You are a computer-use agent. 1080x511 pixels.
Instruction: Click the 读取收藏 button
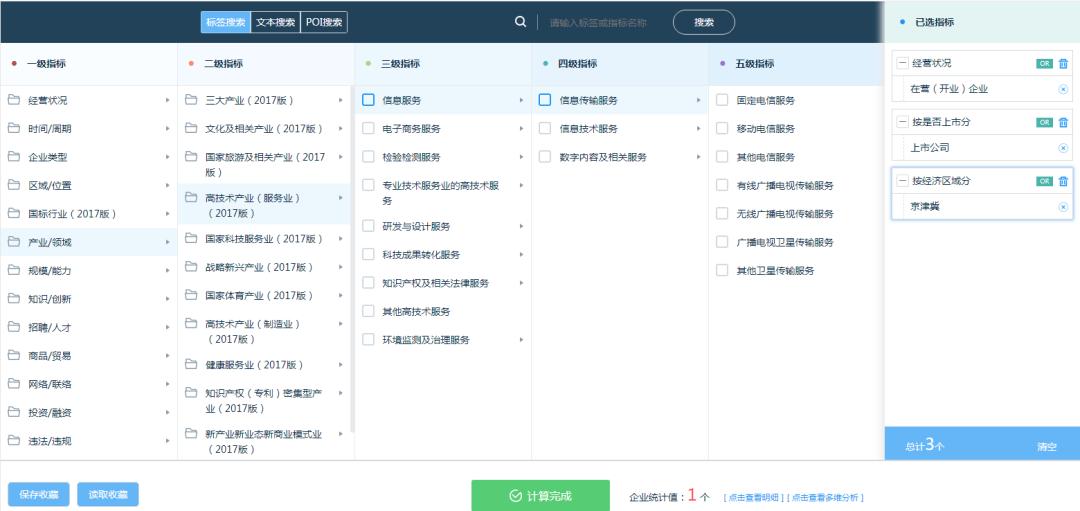coord(108,494)
